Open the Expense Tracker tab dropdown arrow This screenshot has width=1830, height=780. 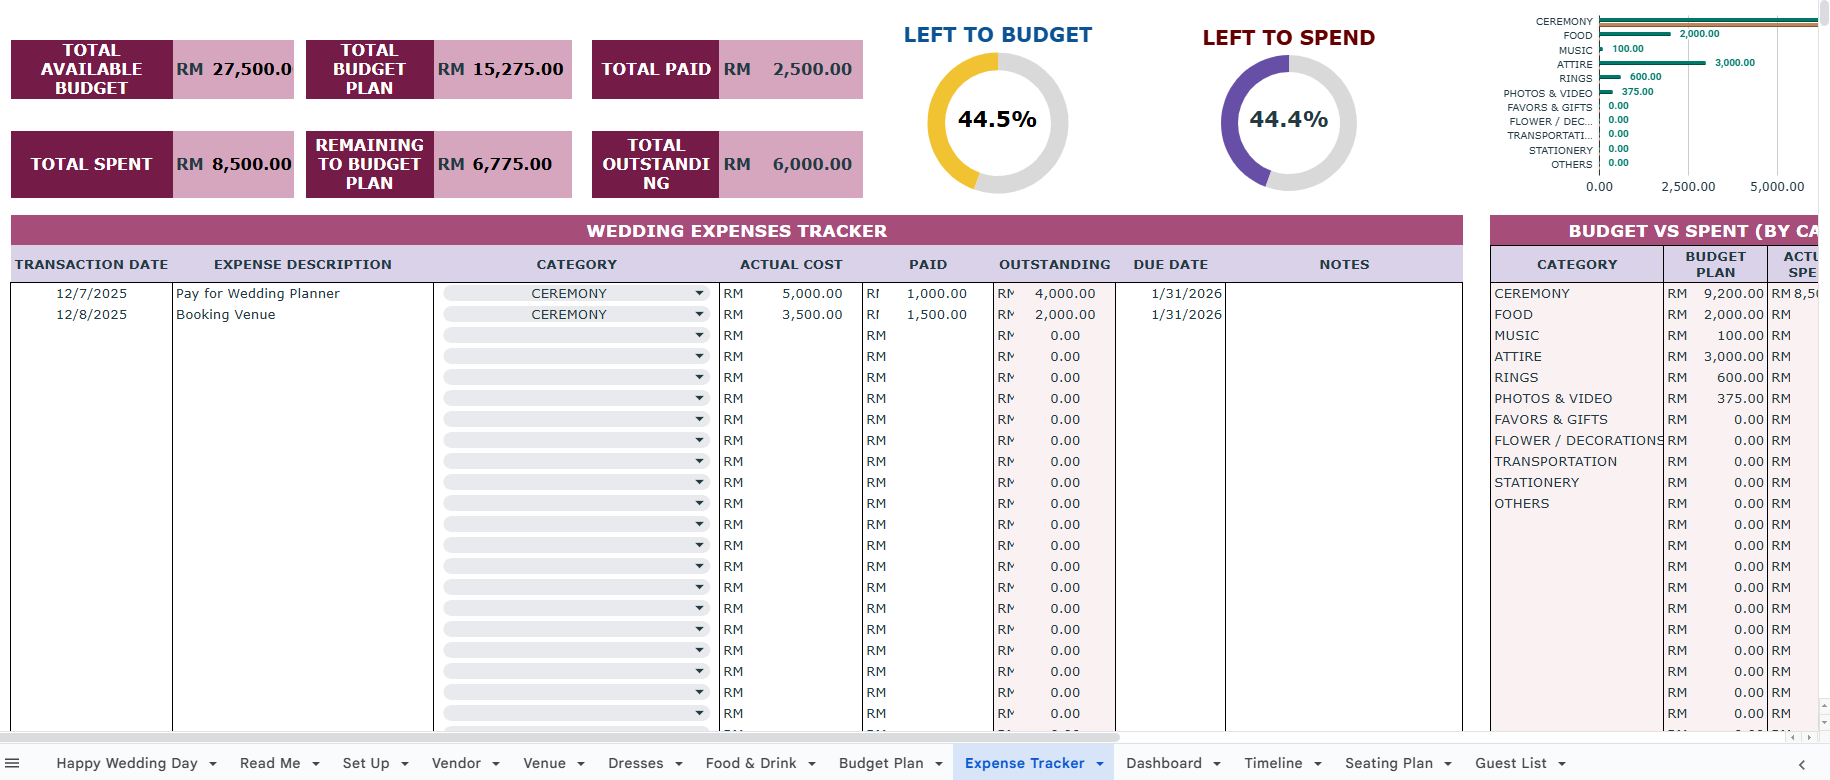click(1100, 764)
